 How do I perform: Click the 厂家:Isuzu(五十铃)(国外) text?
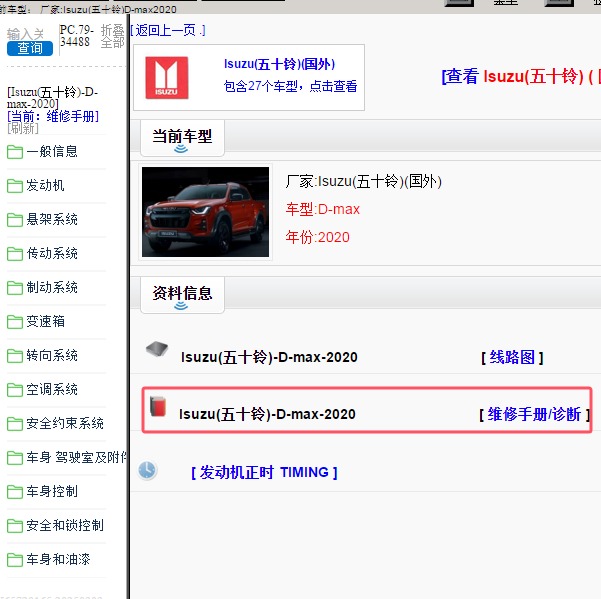point(363,181)
